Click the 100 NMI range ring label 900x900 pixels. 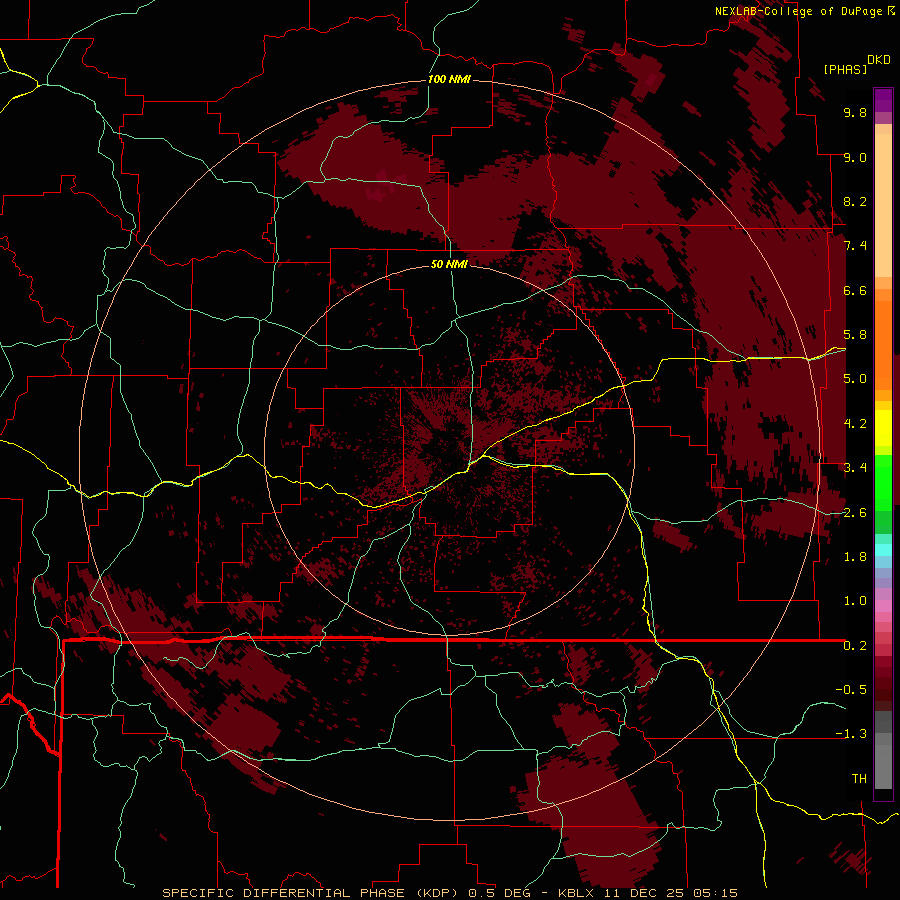(449, 79)
